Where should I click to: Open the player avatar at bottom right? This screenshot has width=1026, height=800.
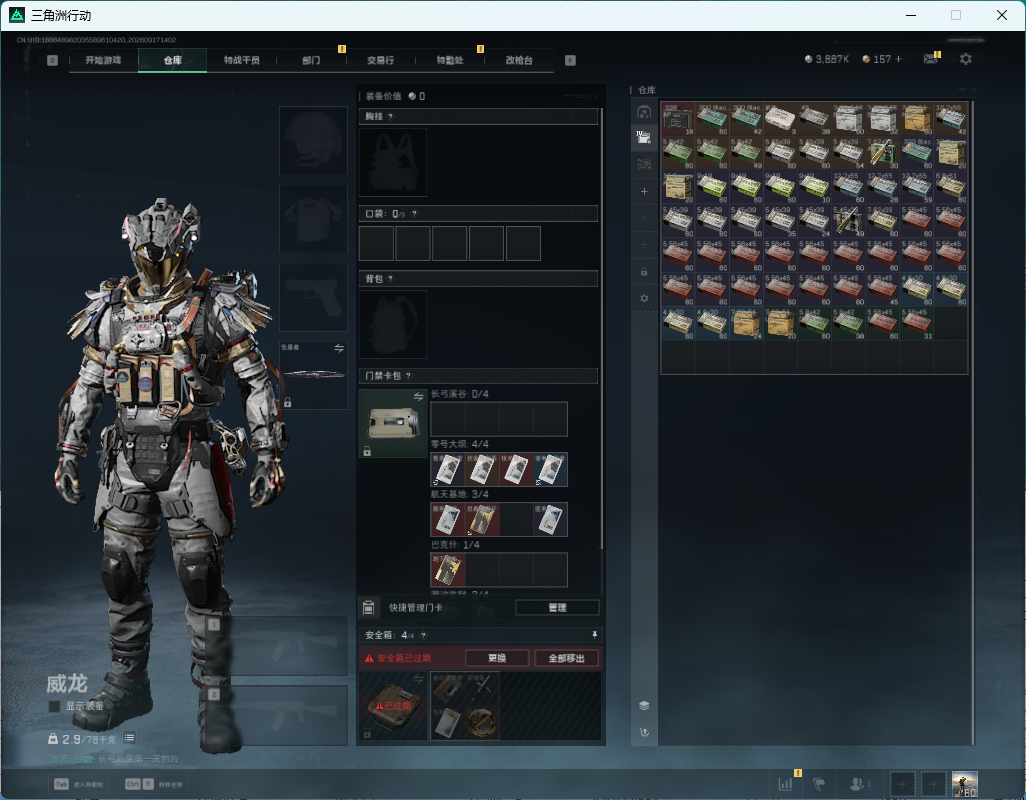(x=964, y=784)
